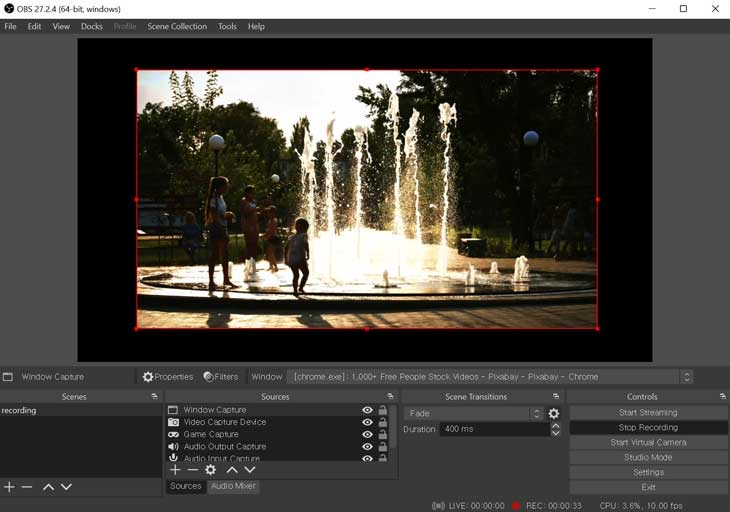This screenshot has height=512, width=730.
Task: Click the Stop Recording button
Action: pyautogui.click(x=648, y=427)
